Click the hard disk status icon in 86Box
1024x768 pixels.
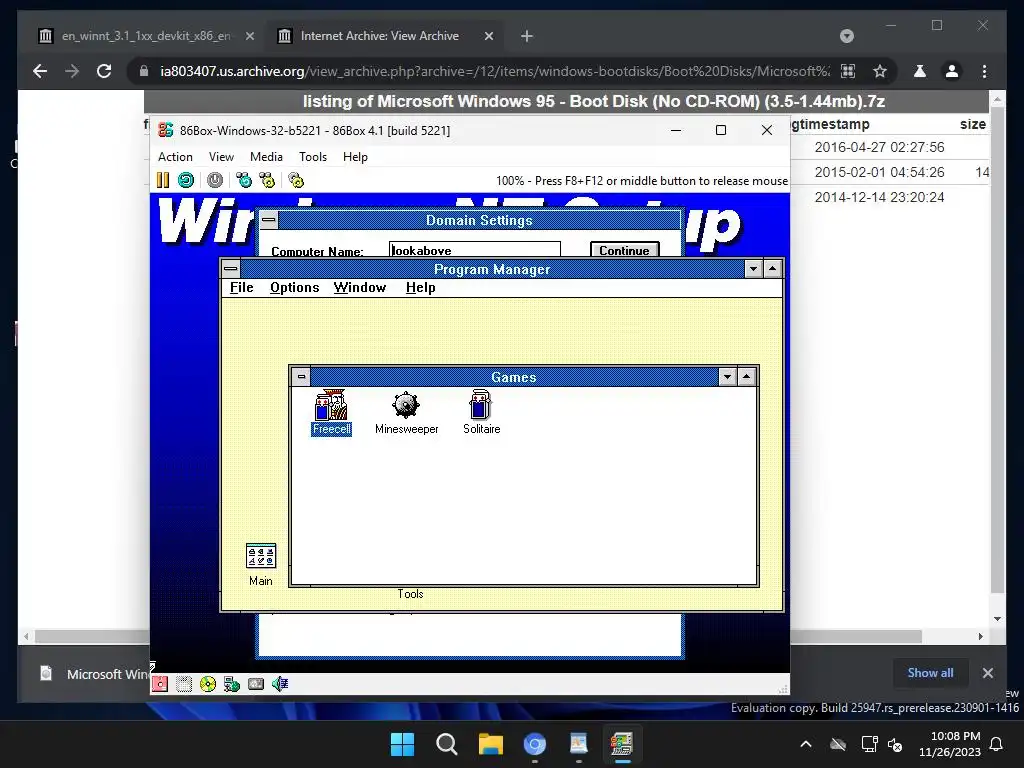click(256, 684)
